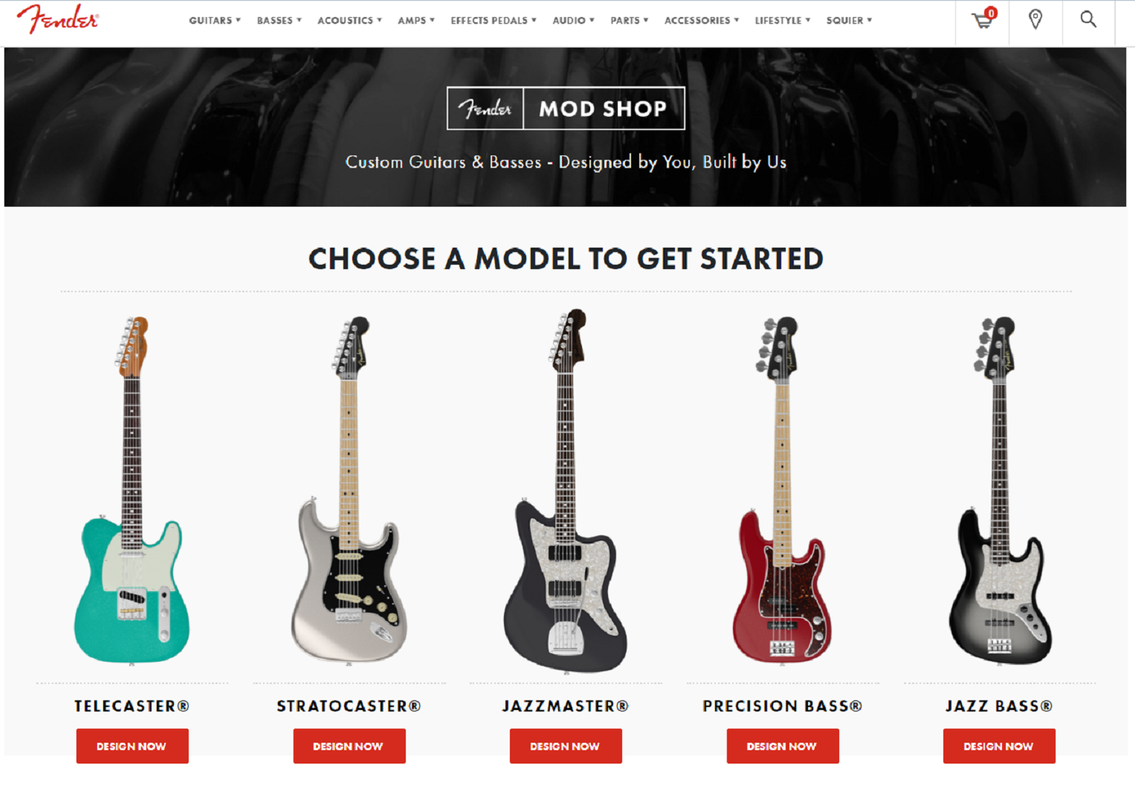
Task: Select the red Precision Bass image
Action: pyautogui.click(x=782, y=490)
